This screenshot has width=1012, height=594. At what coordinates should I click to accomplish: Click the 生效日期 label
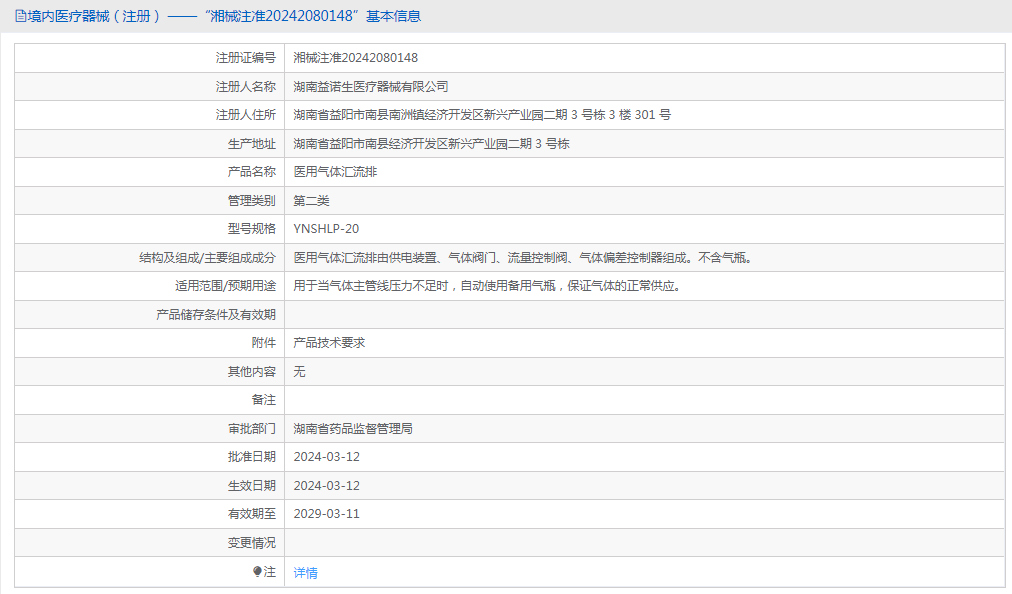[252, 486]
